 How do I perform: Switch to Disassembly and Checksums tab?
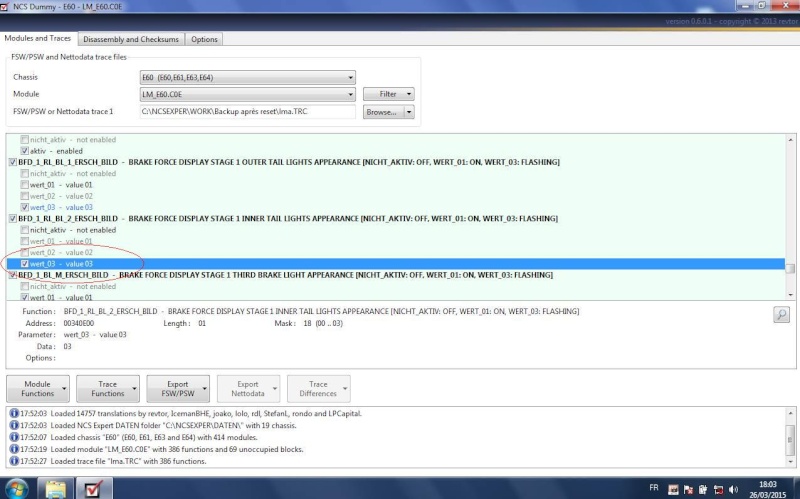[x=131, y=39]
